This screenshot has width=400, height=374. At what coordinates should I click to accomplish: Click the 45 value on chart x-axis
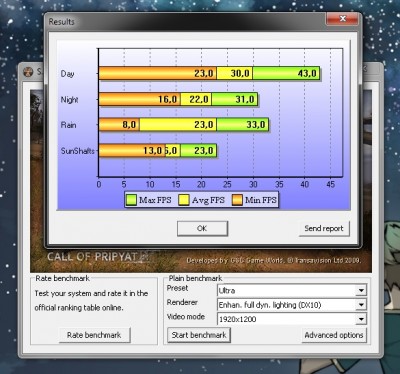click(330, 184)
